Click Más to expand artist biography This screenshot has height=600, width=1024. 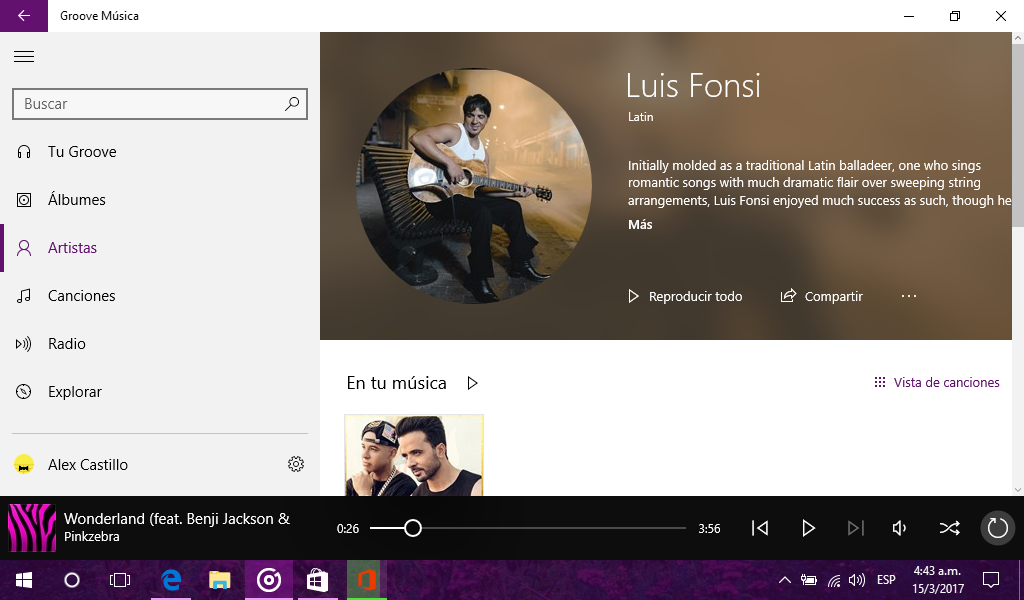click(640, 225)
